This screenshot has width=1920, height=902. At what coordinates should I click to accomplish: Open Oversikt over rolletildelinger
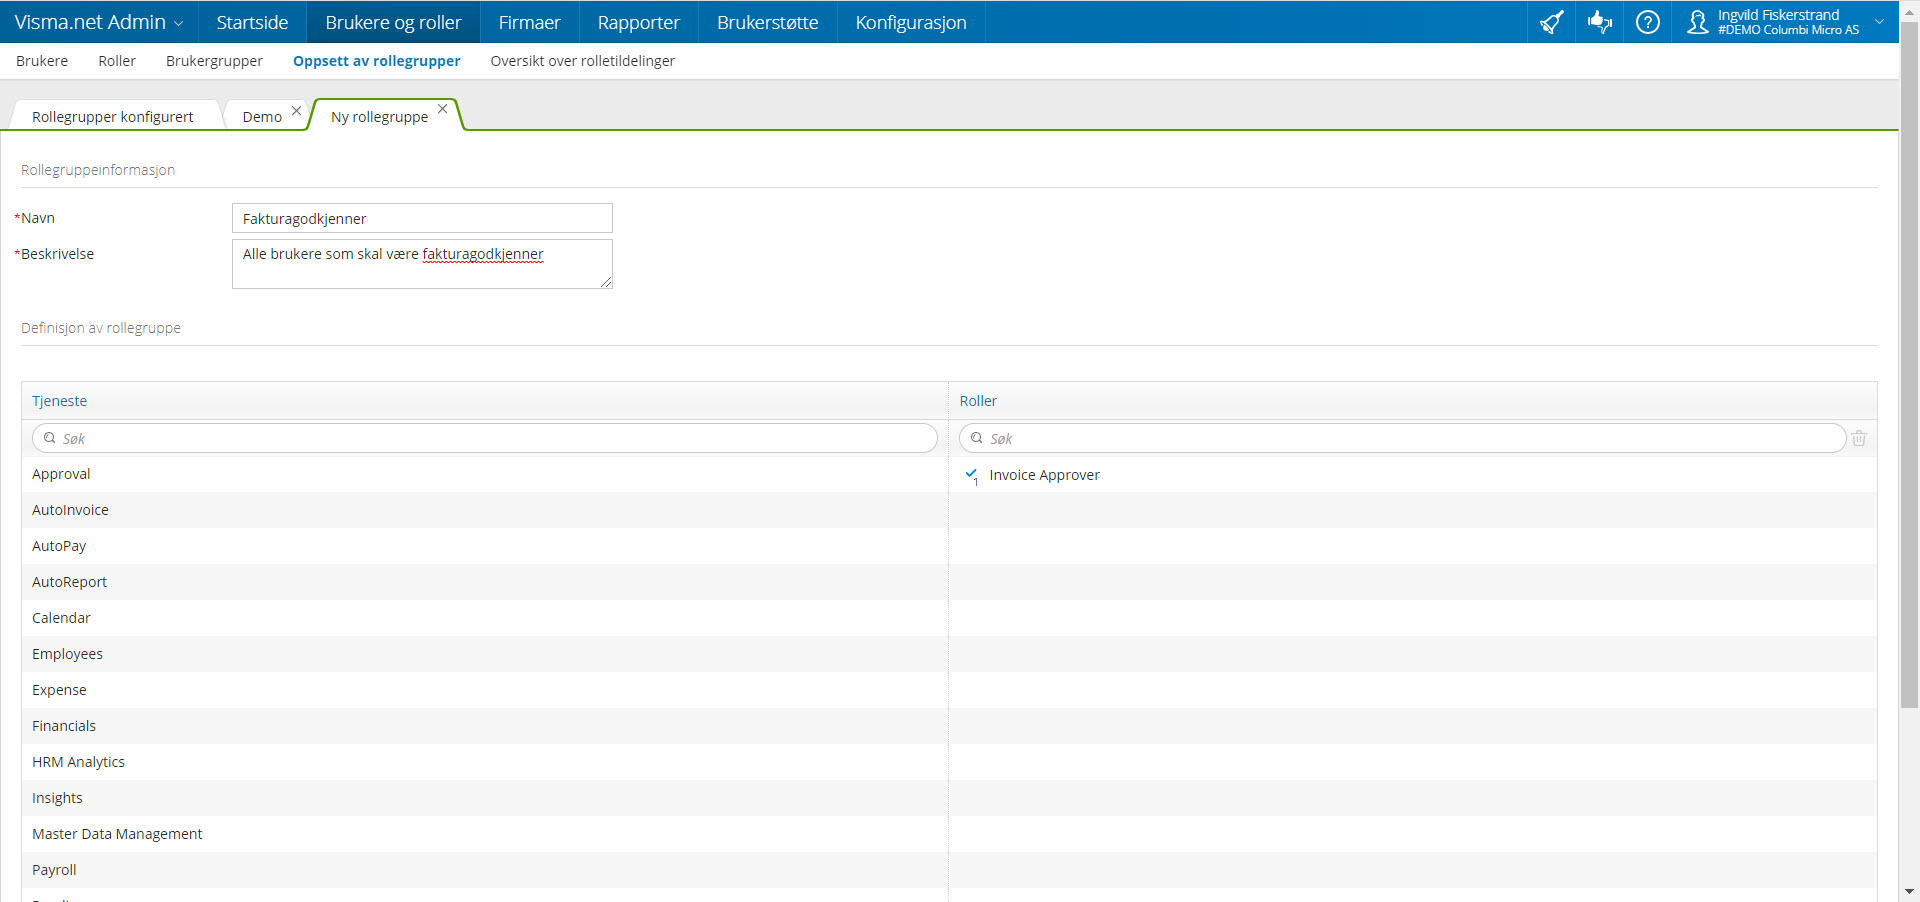[582, 61]
